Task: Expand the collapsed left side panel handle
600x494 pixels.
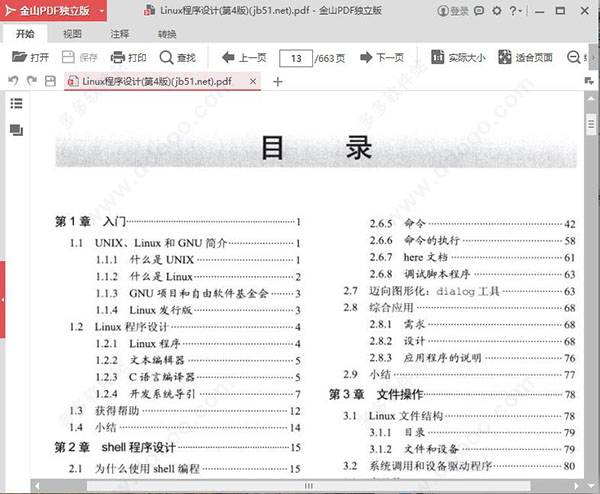Action: pos(2,300)
